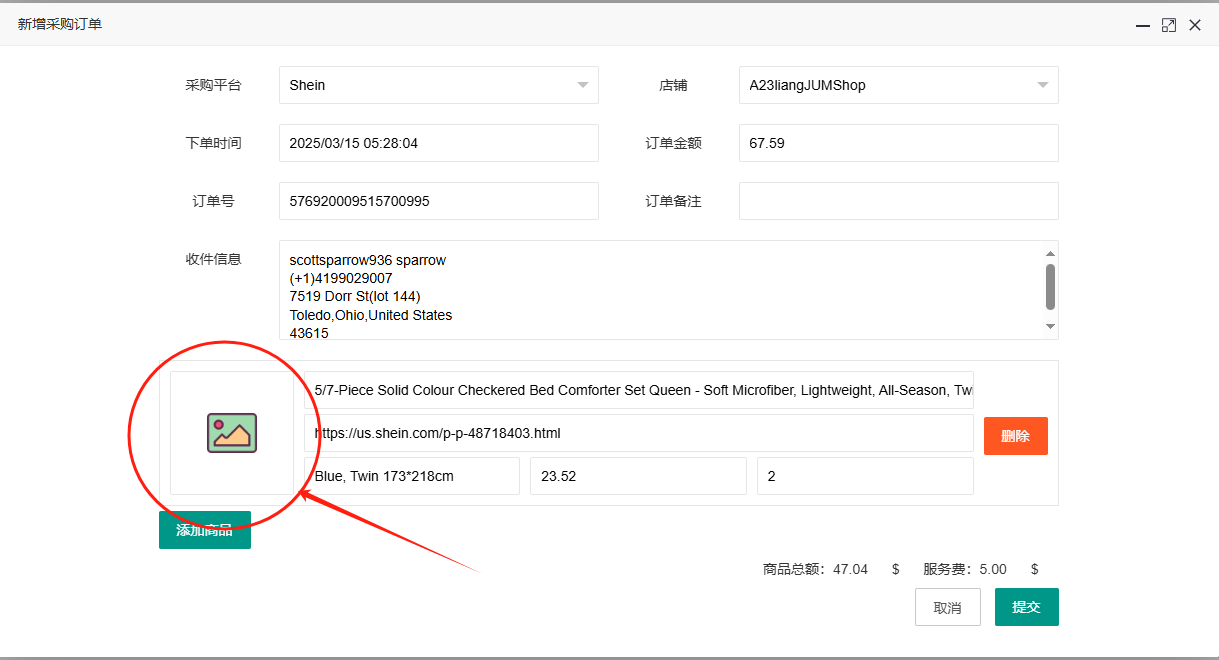Maximize the purchase order dialog window
Viewport: 1219px width, 660px height.
[x=1168, y=26]
